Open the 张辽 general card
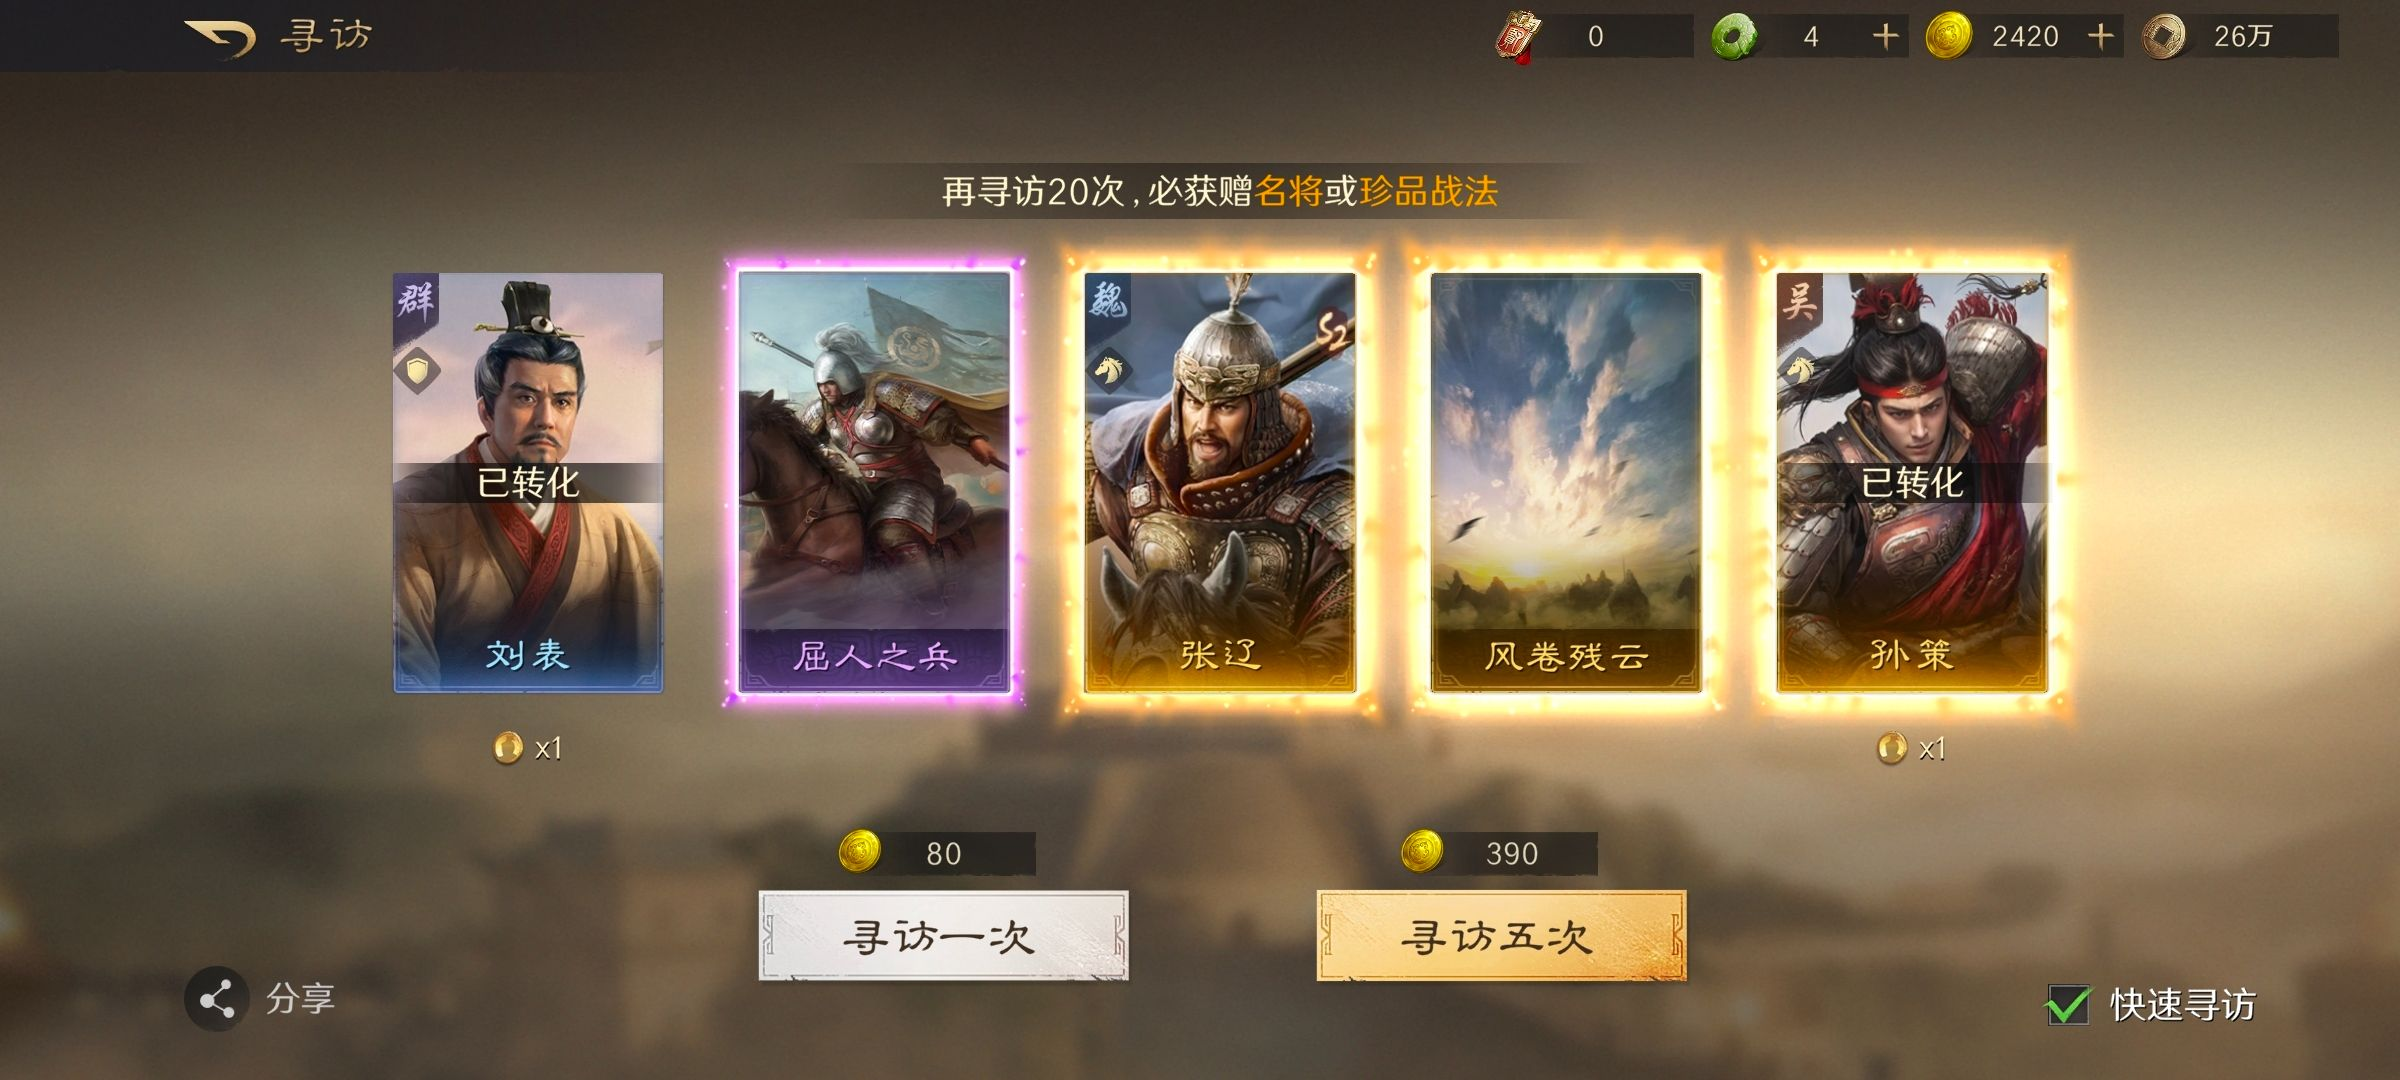 click(x=1220, y=482)
